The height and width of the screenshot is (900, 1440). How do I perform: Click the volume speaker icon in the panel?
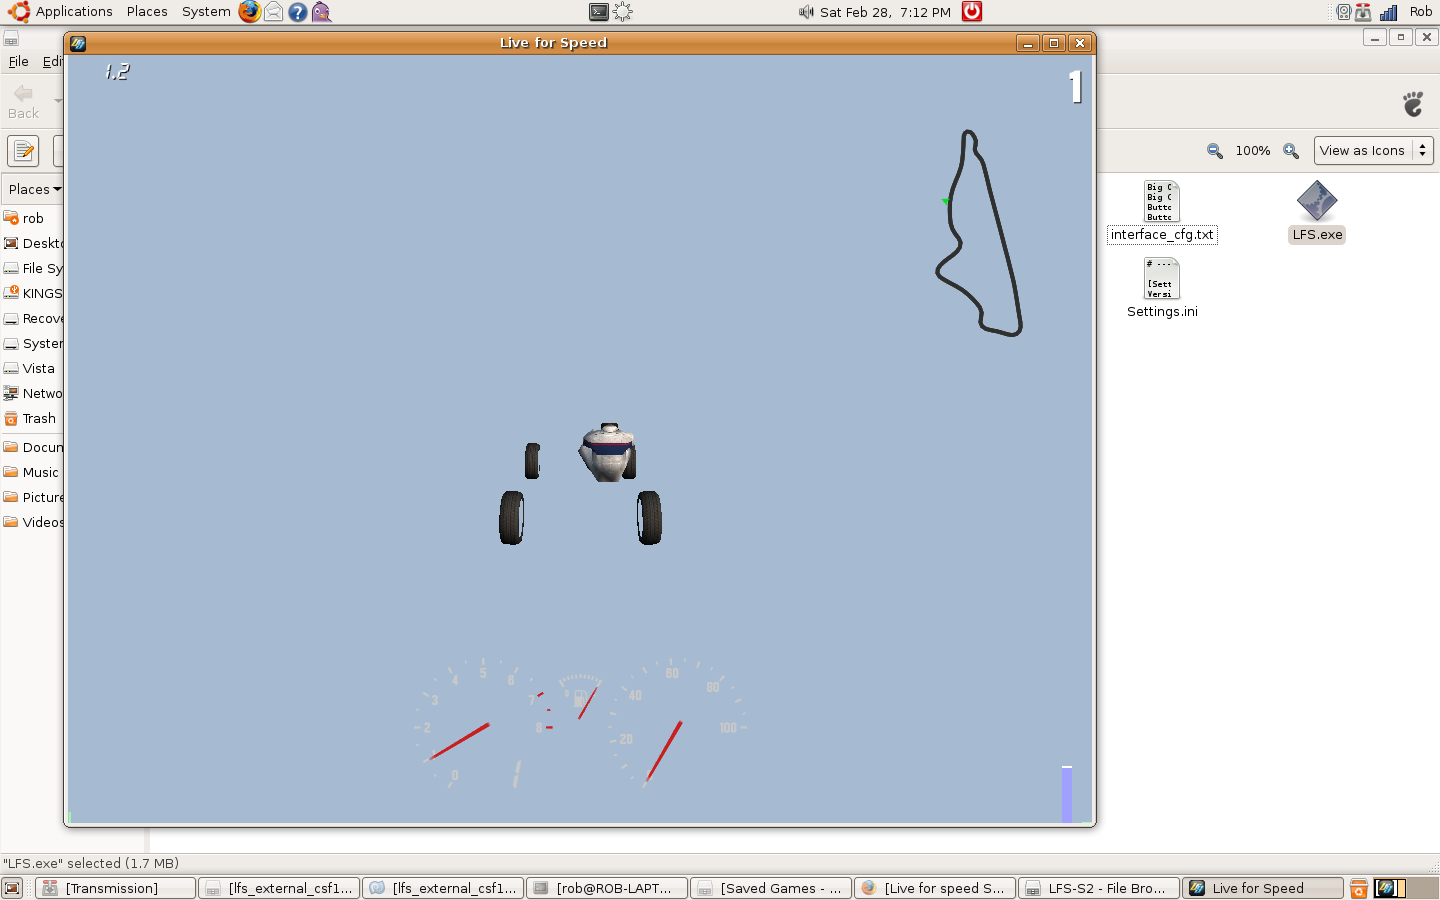(x=806, y=12)
